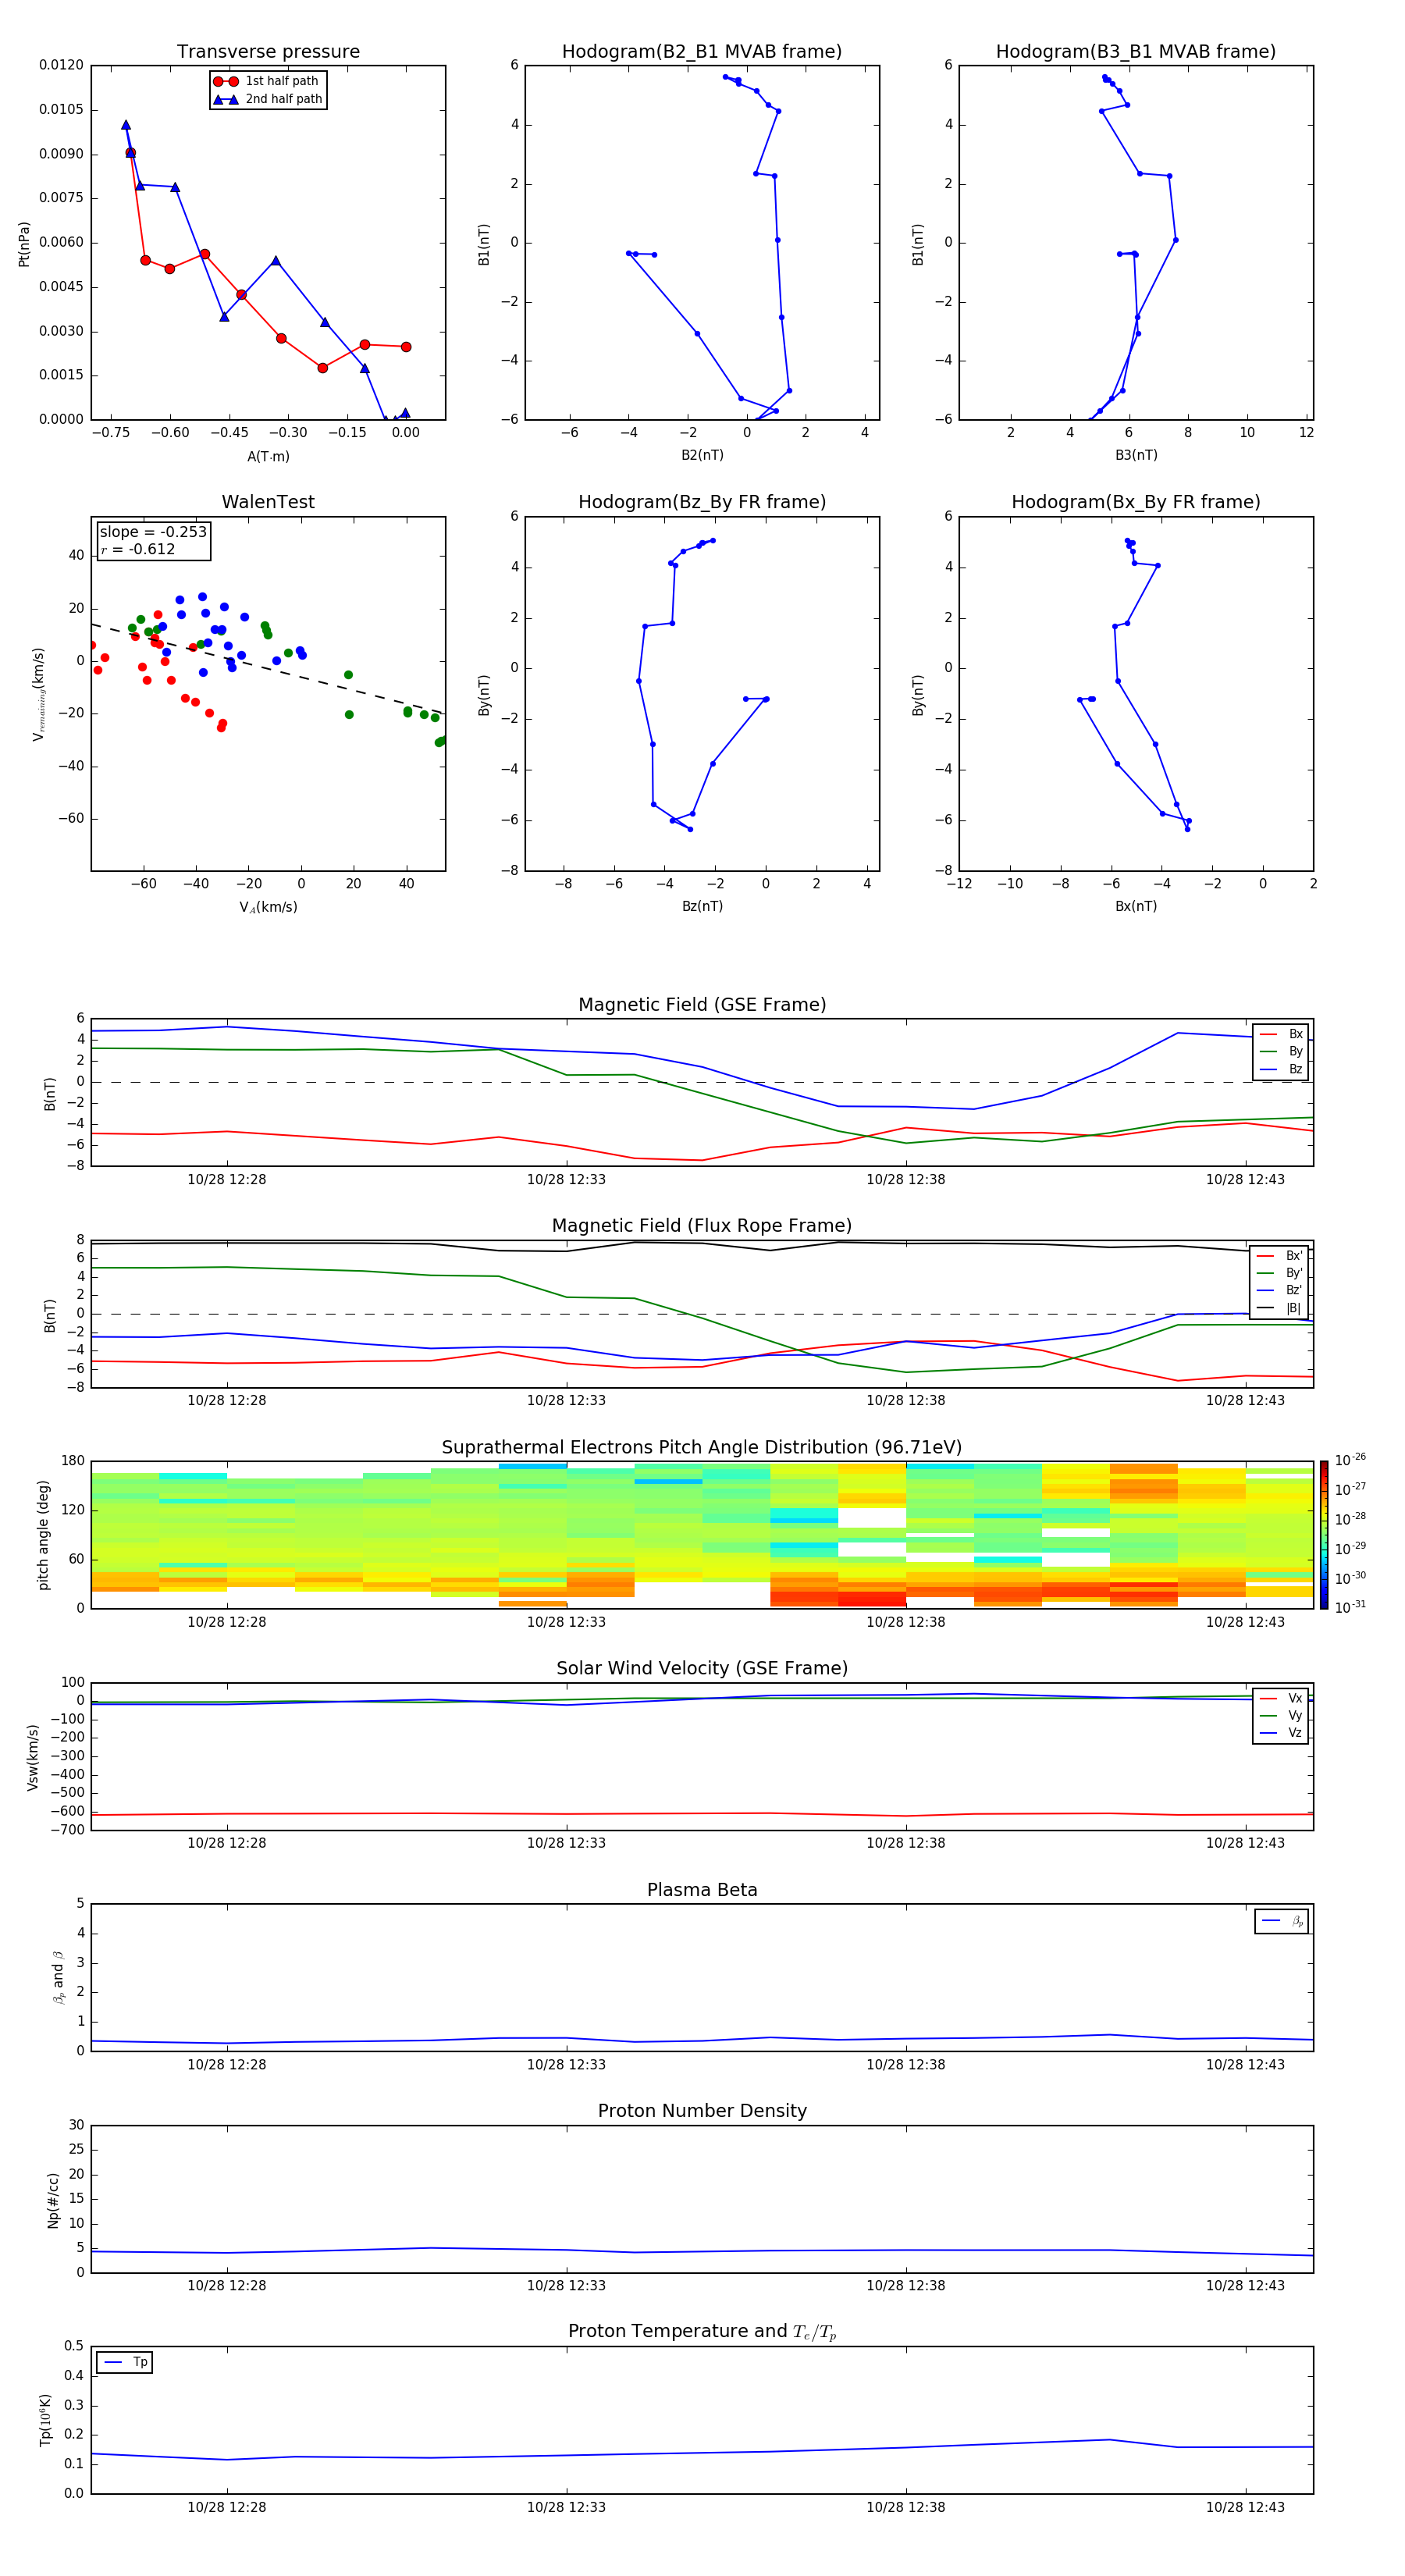Click the "Np(#/cc)" y-axis label

[53, 2200]
